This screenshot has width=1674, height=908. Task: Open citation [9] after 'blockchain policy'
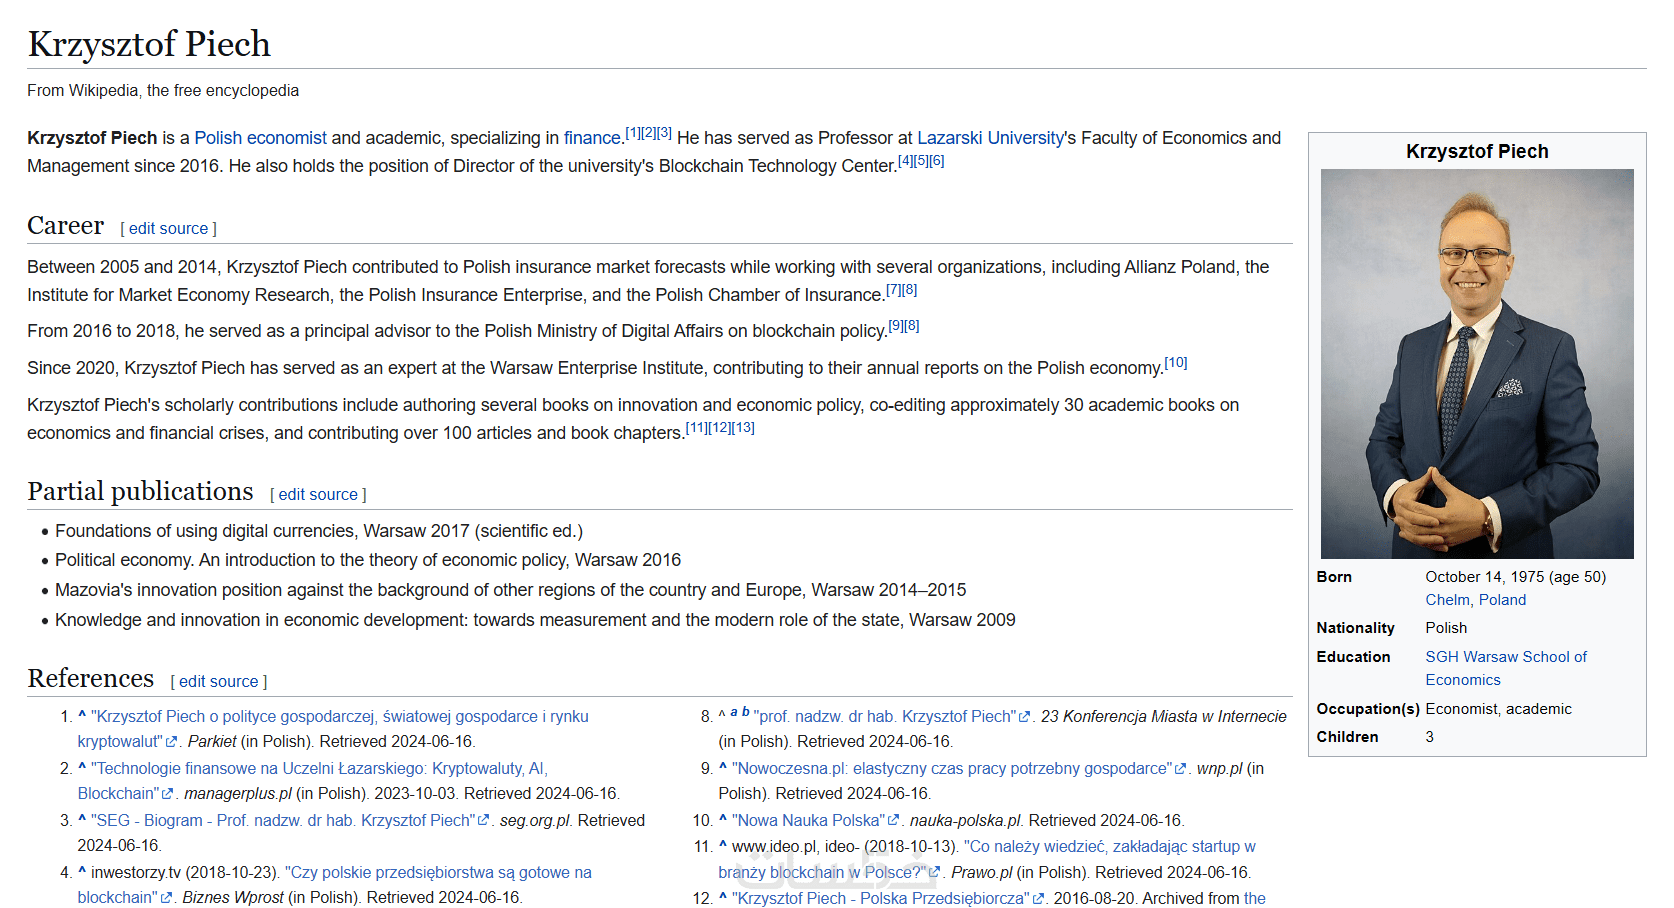tap(896, 326)
